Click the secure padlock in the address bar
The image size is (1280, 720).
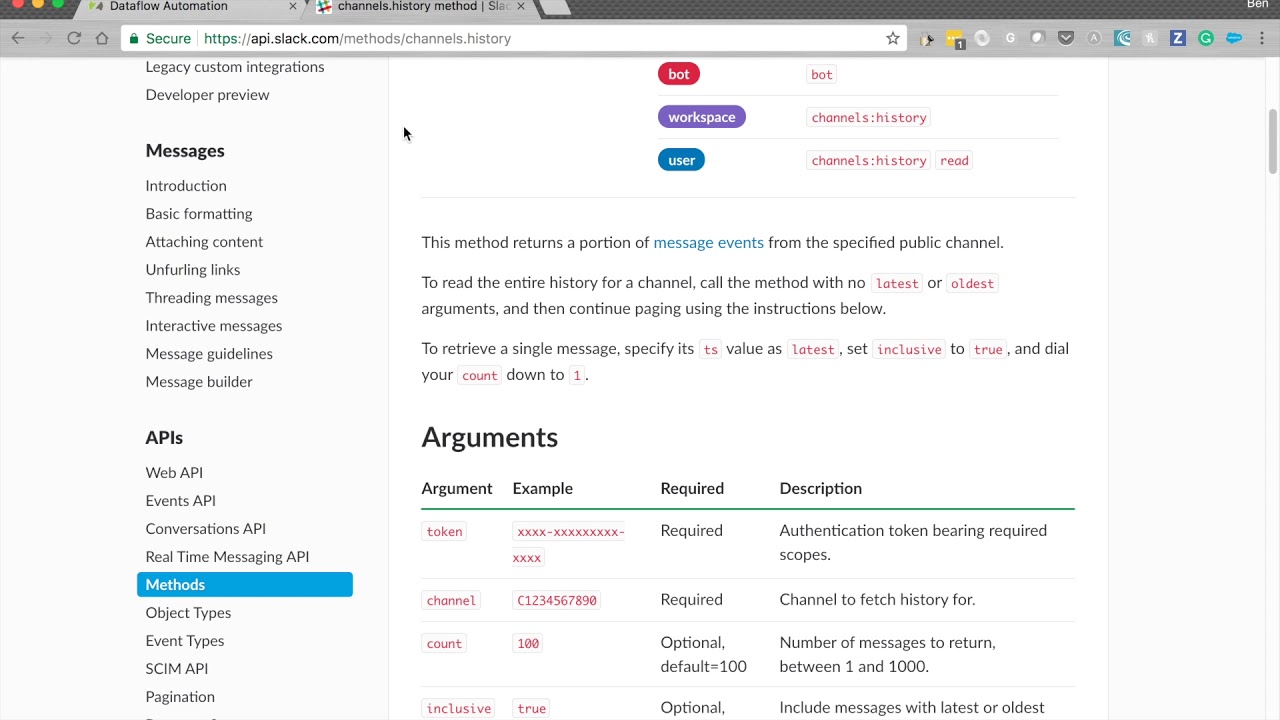(x=134, y=38)
